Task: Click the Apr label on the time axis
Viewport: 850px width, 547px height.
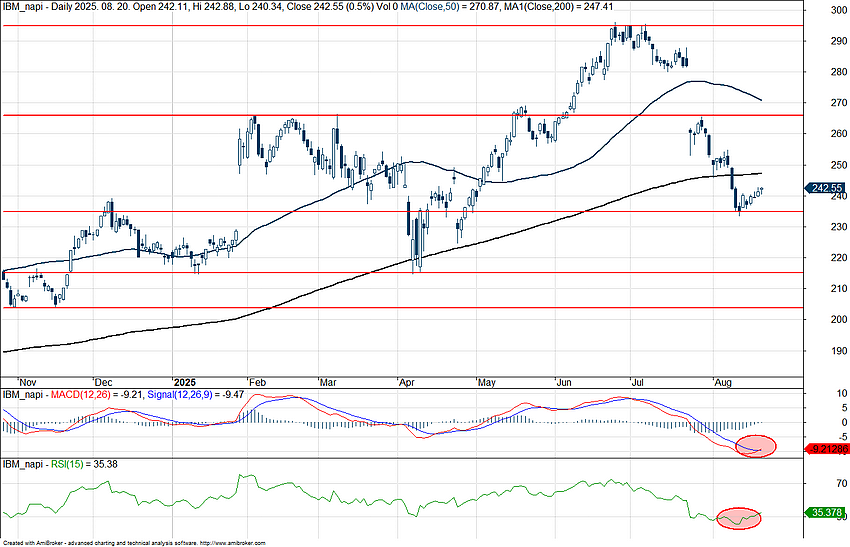Action: pyautogui.click(x=407, y=383)
